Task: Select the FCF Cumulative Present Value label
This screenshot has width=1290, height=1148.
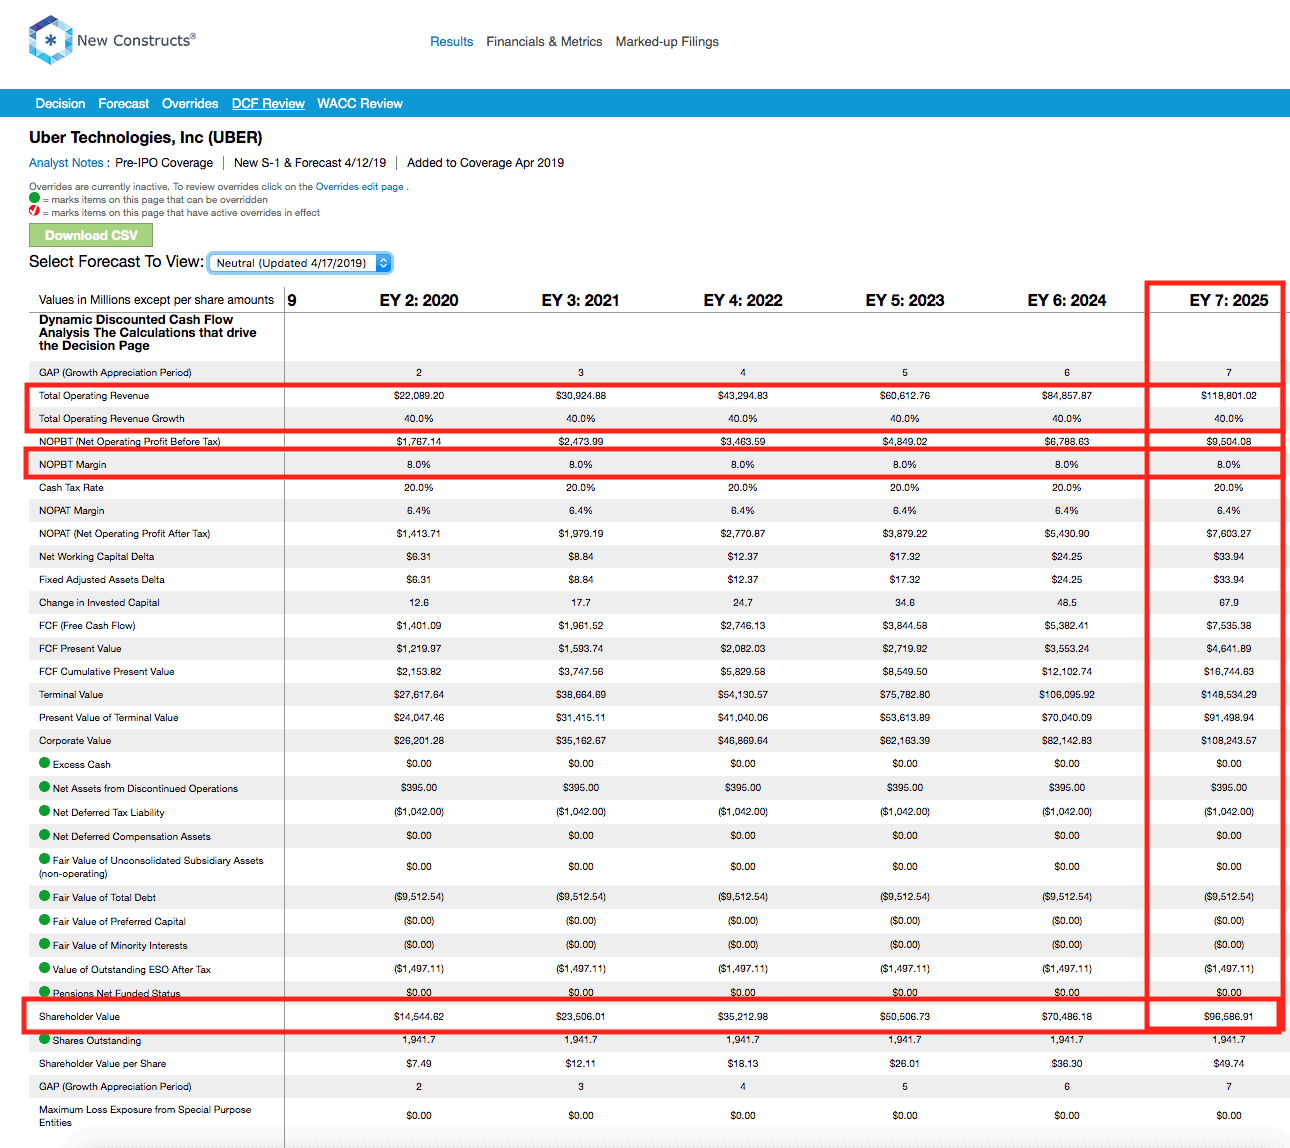Action: point(107,672)
